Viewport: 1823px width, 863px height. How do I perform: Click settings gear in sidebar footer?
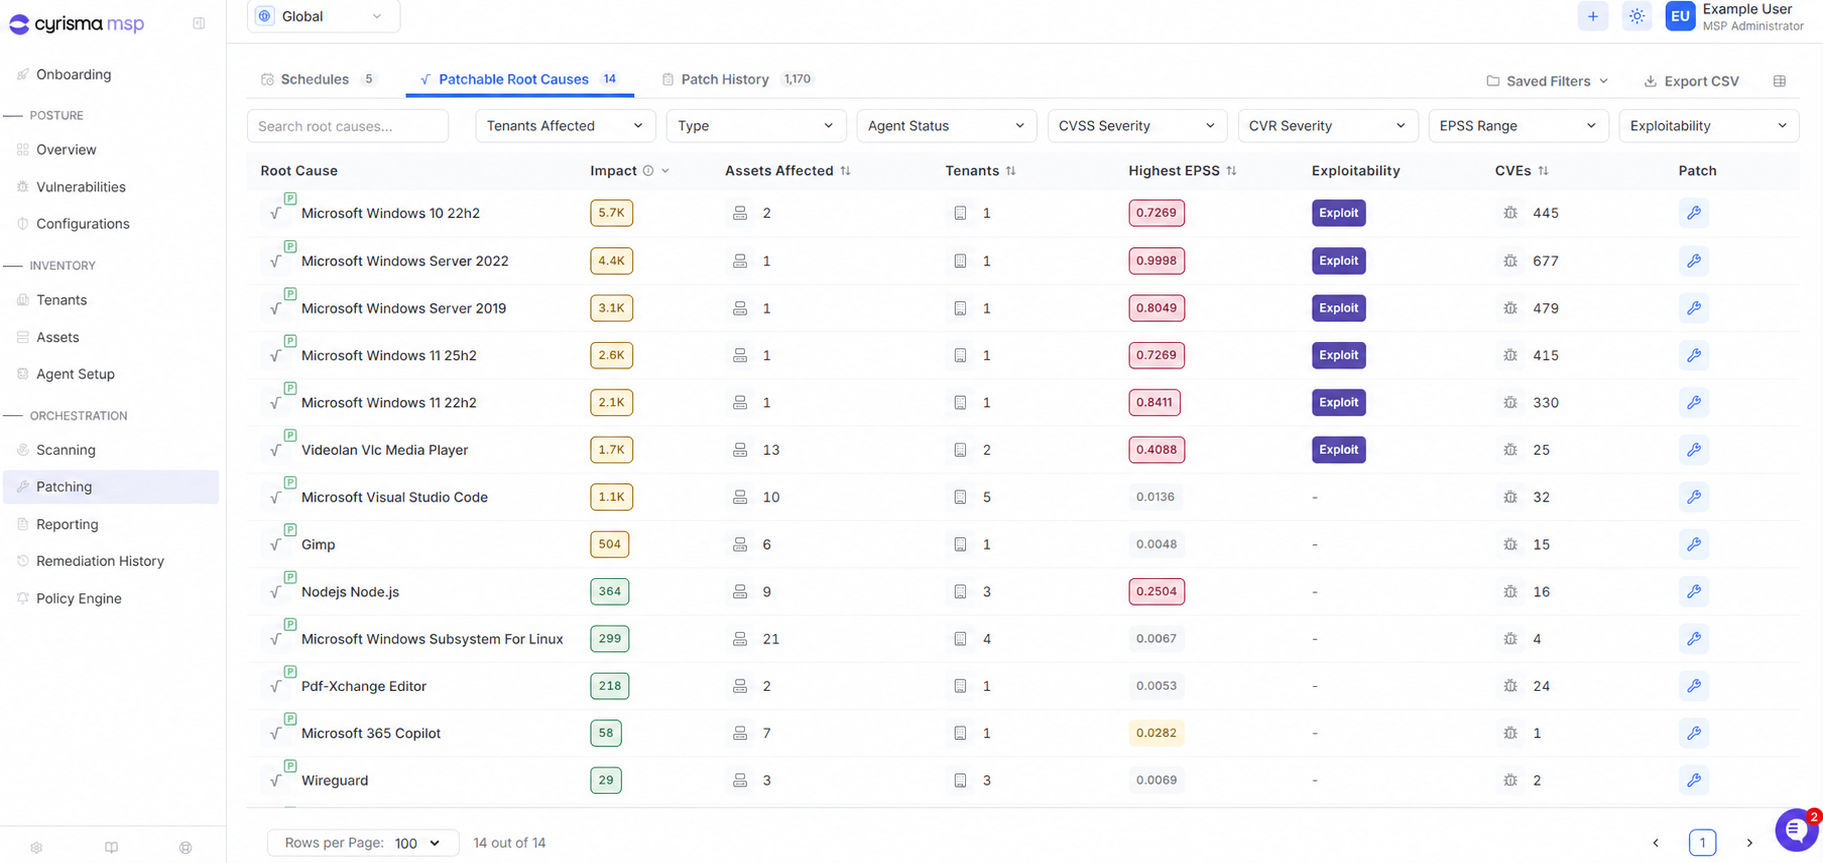coord(37,847)
